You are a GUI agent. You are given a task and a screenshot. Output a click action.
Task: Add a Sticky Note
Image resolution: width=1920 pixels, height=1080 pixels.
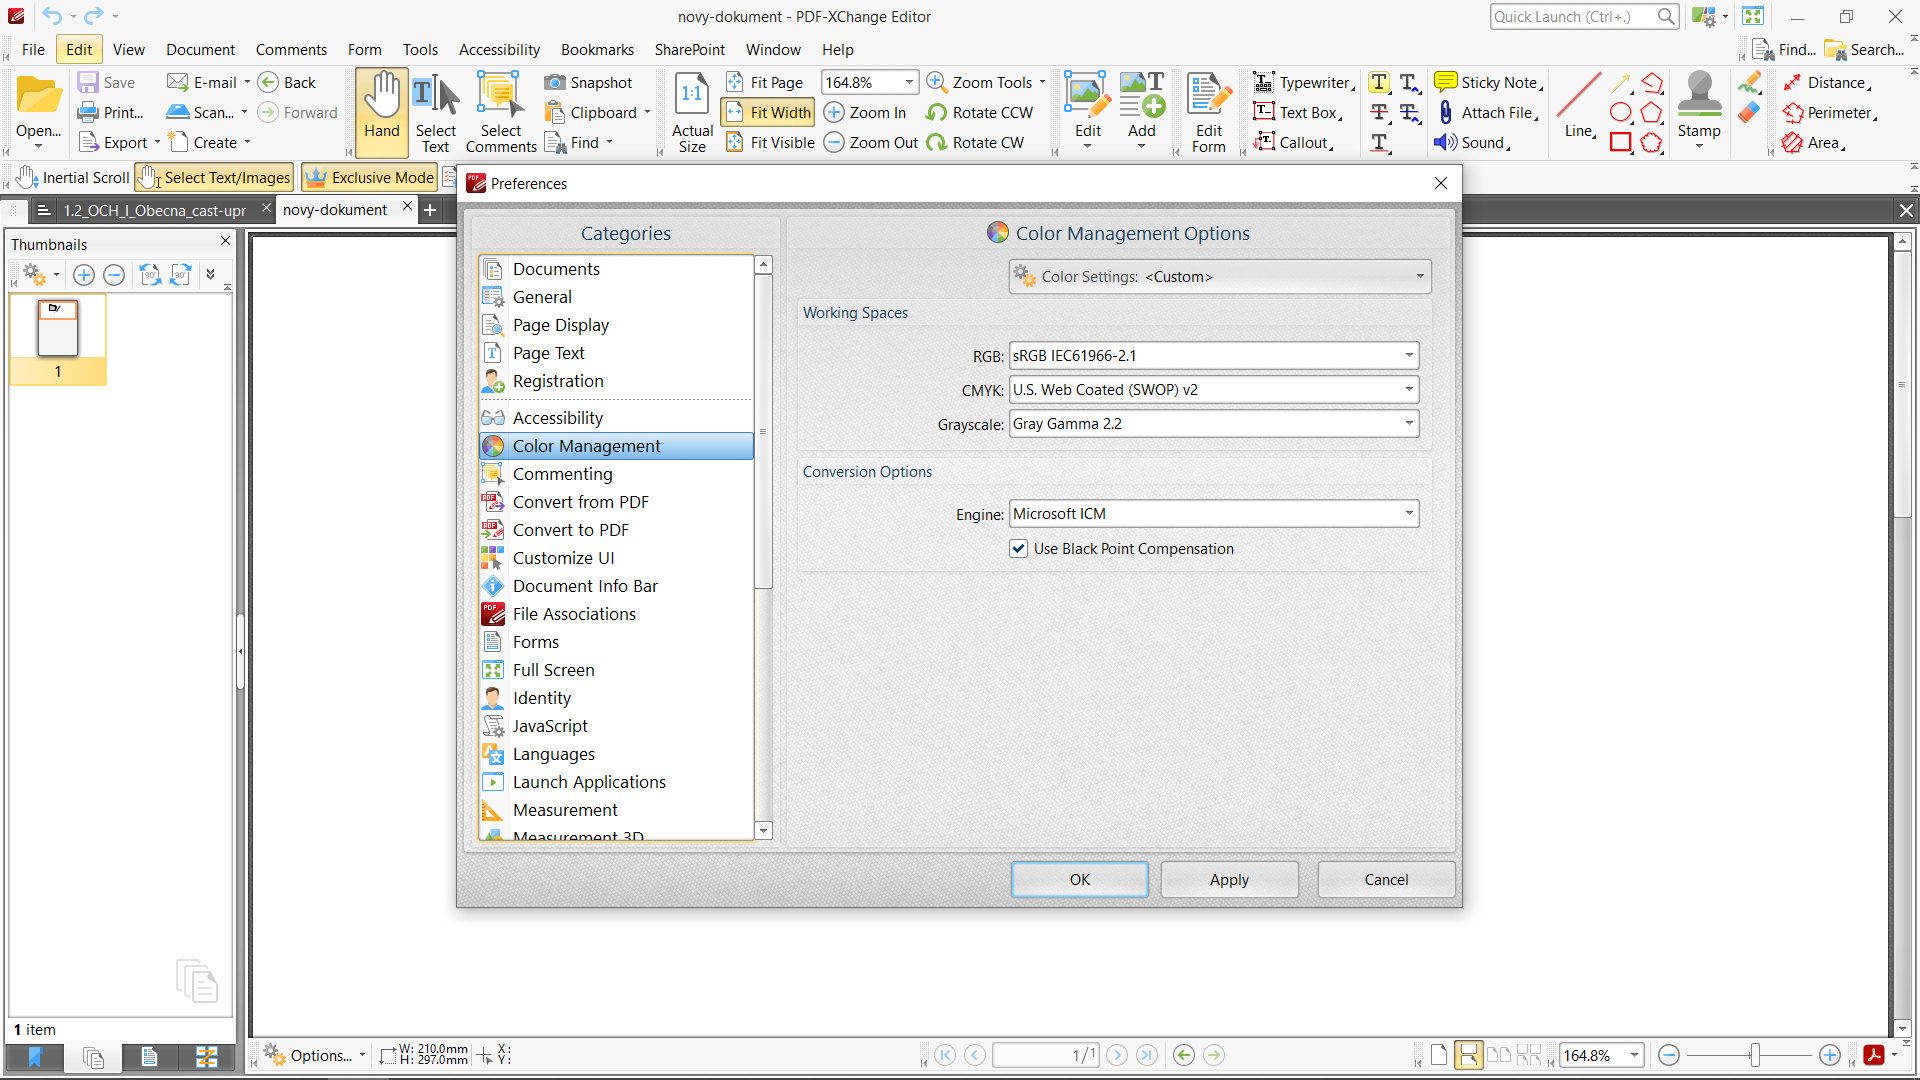pyautogui.click(x=1489, y=83)
